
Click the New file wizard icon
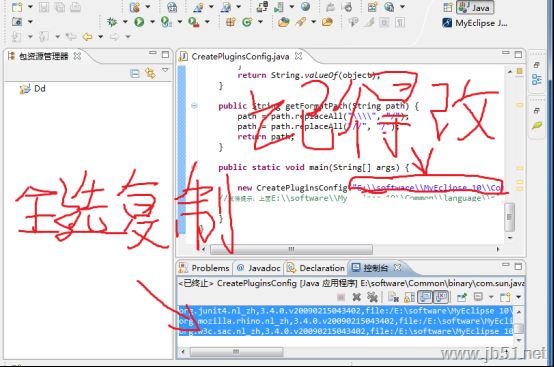click(17, 7)
